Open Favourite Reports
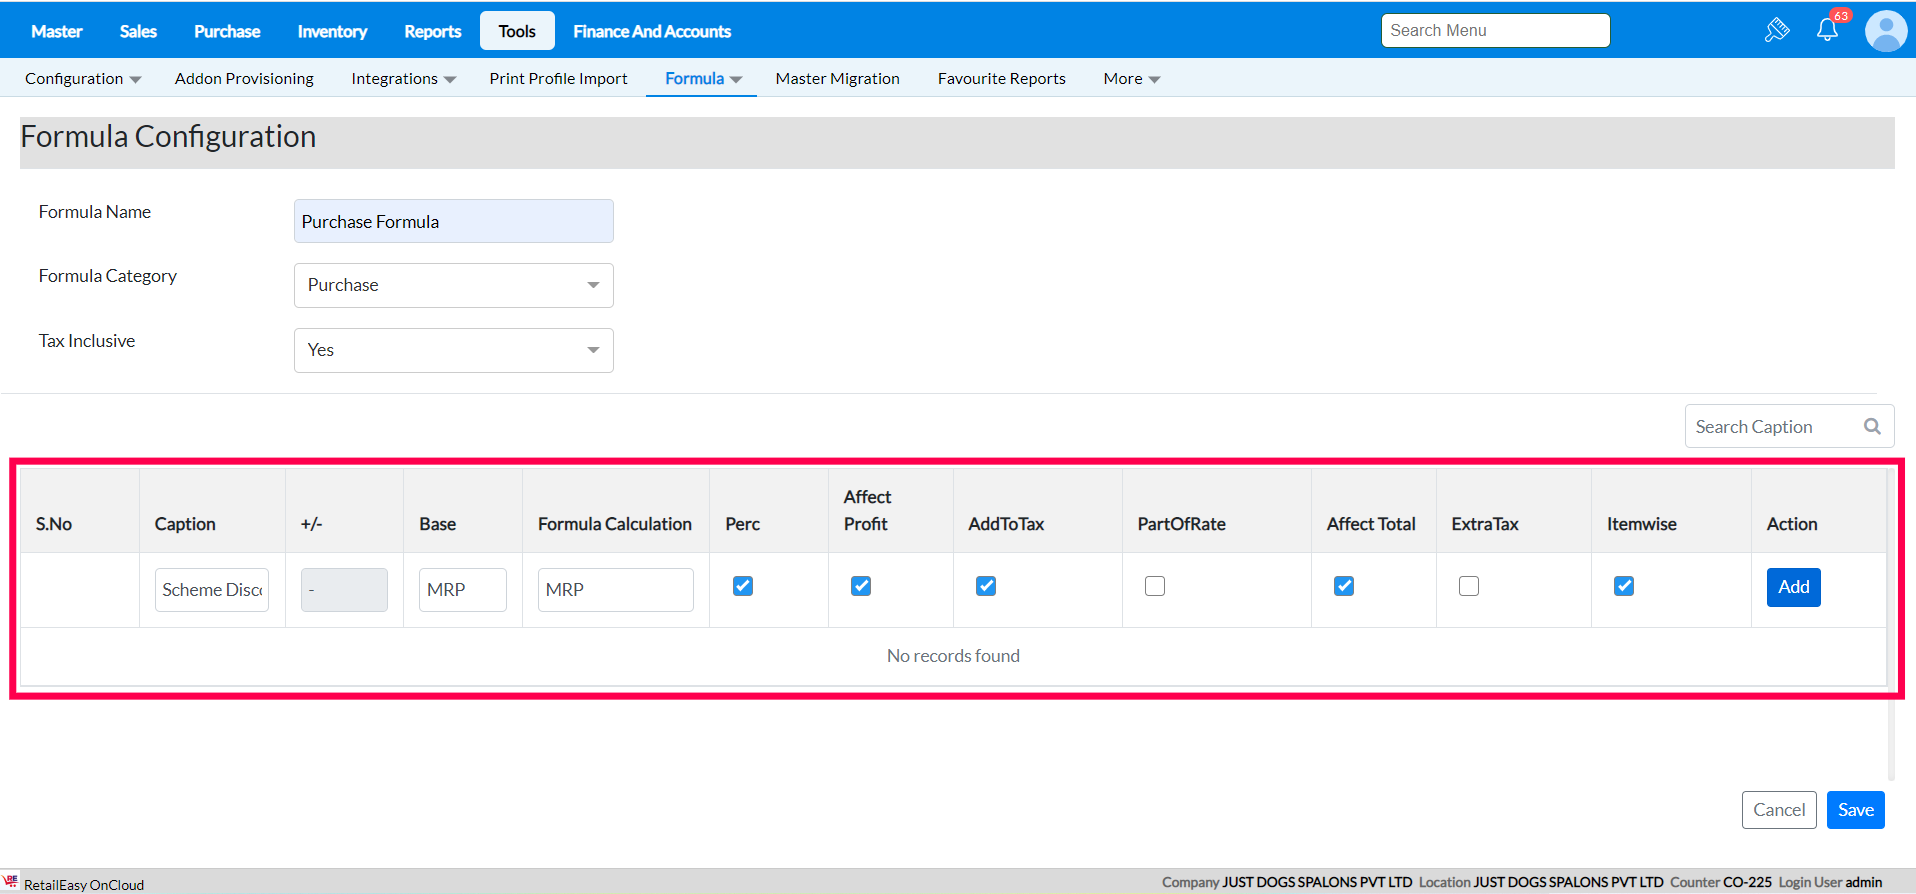 pyautogui.click(x=1001, y=78)
